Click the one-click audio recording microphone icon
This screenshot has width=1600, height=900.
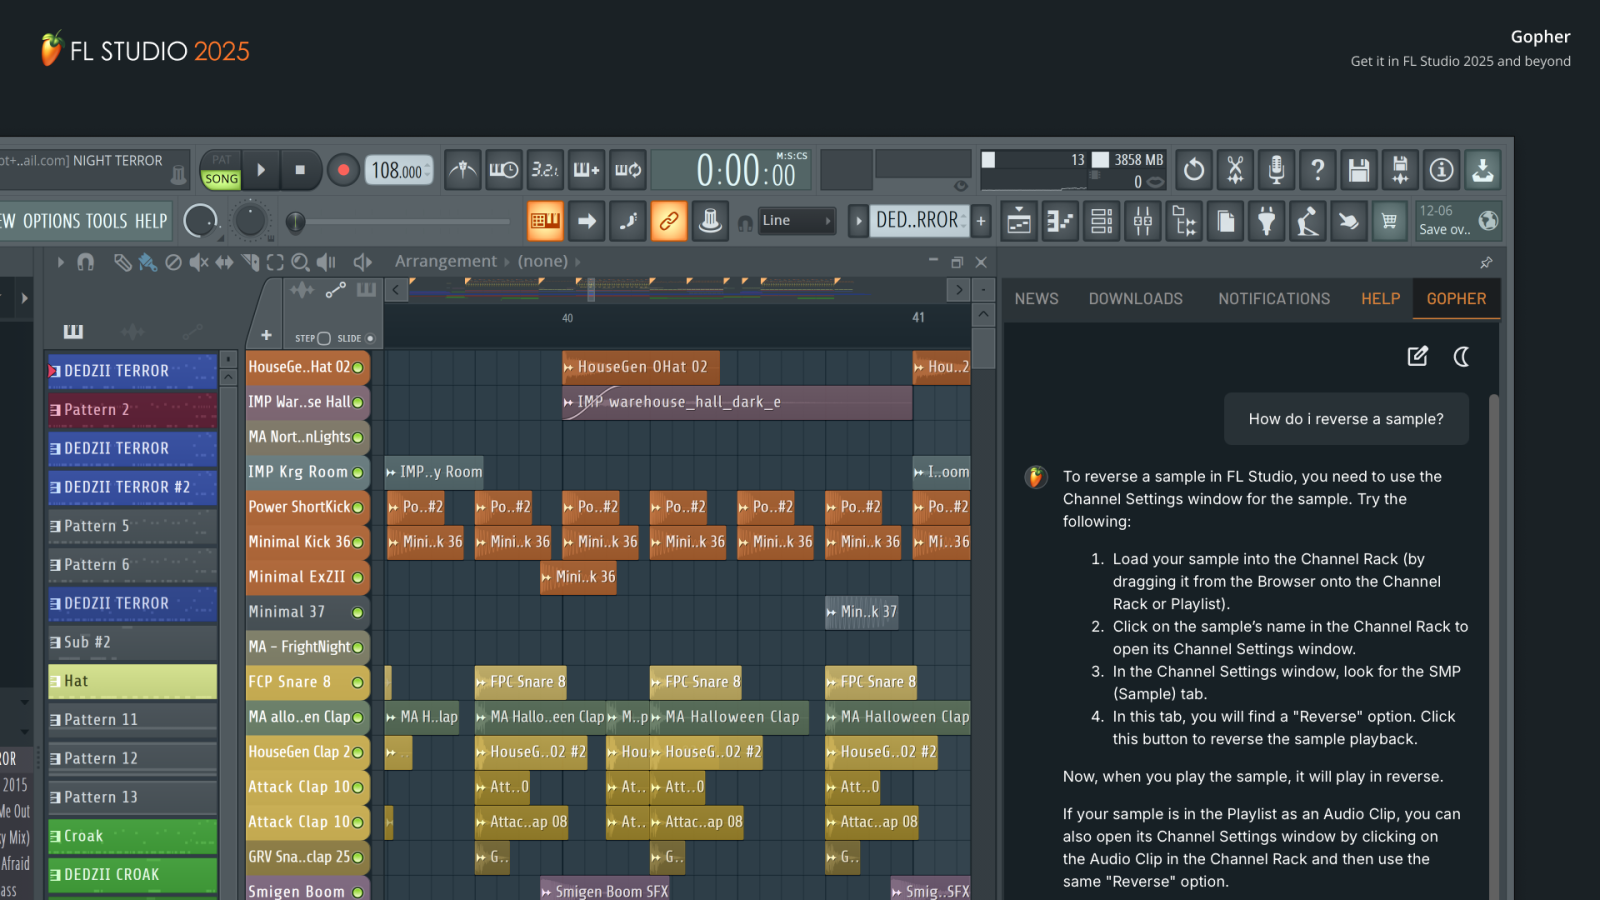coord(1275,170)
